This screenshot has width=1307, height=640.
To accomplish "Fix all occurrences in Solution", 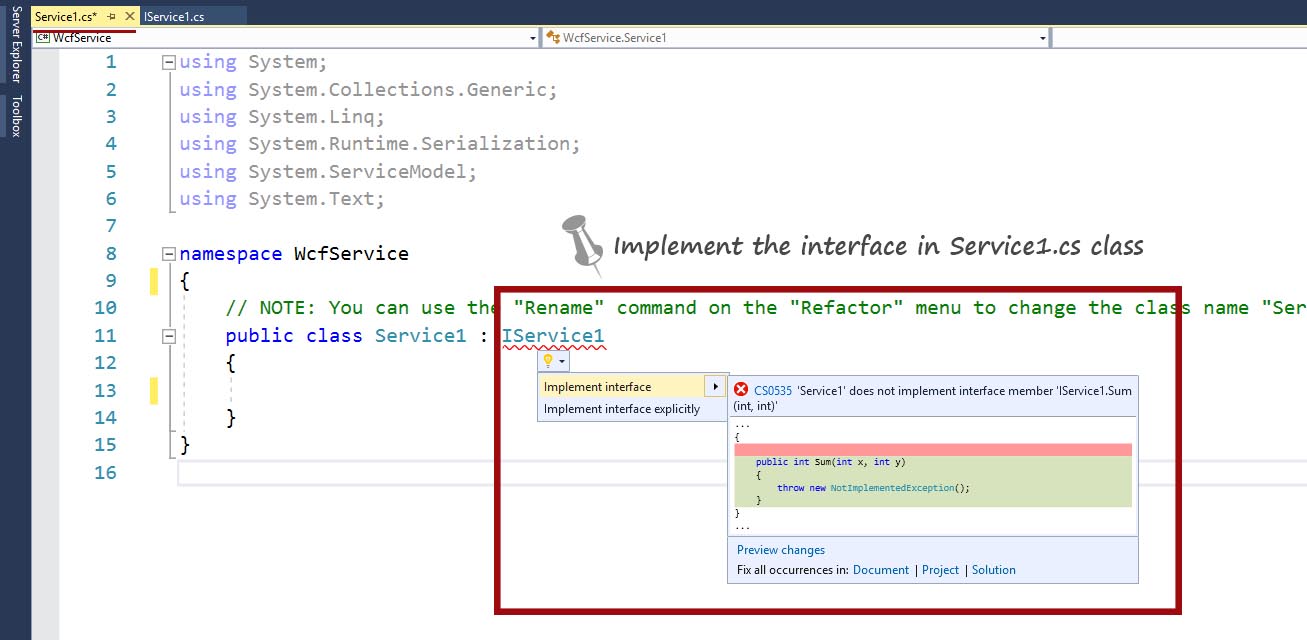I will tap(994, 570).
